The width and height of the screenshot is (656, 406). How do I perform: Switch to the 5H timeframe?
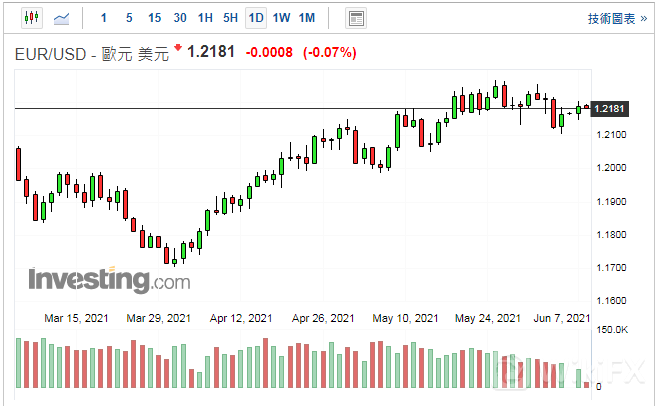231,18
